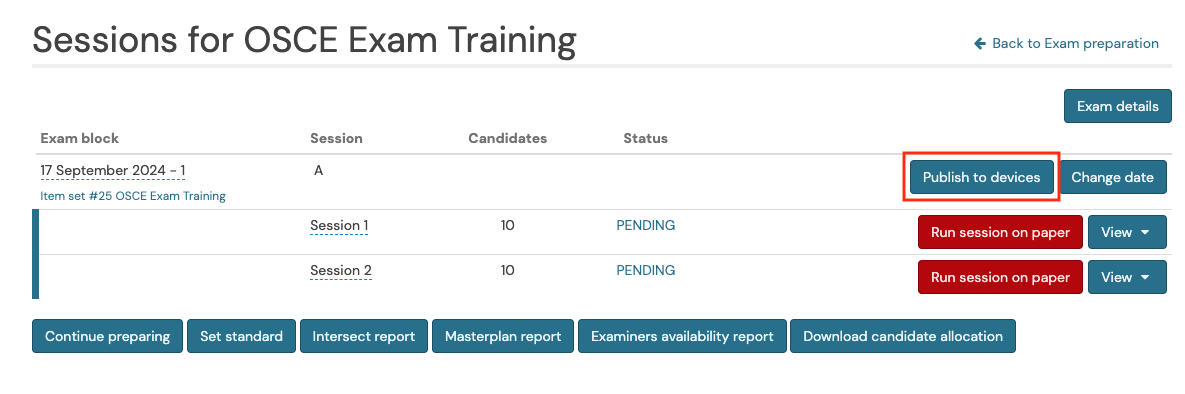Expand the View dropdown for Session 2

[x=1127, y=278]
